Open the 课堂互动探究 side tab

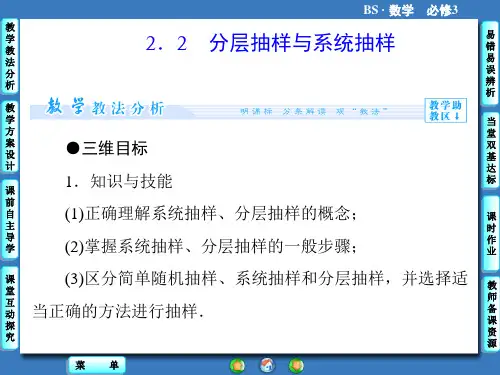point(10,308)
